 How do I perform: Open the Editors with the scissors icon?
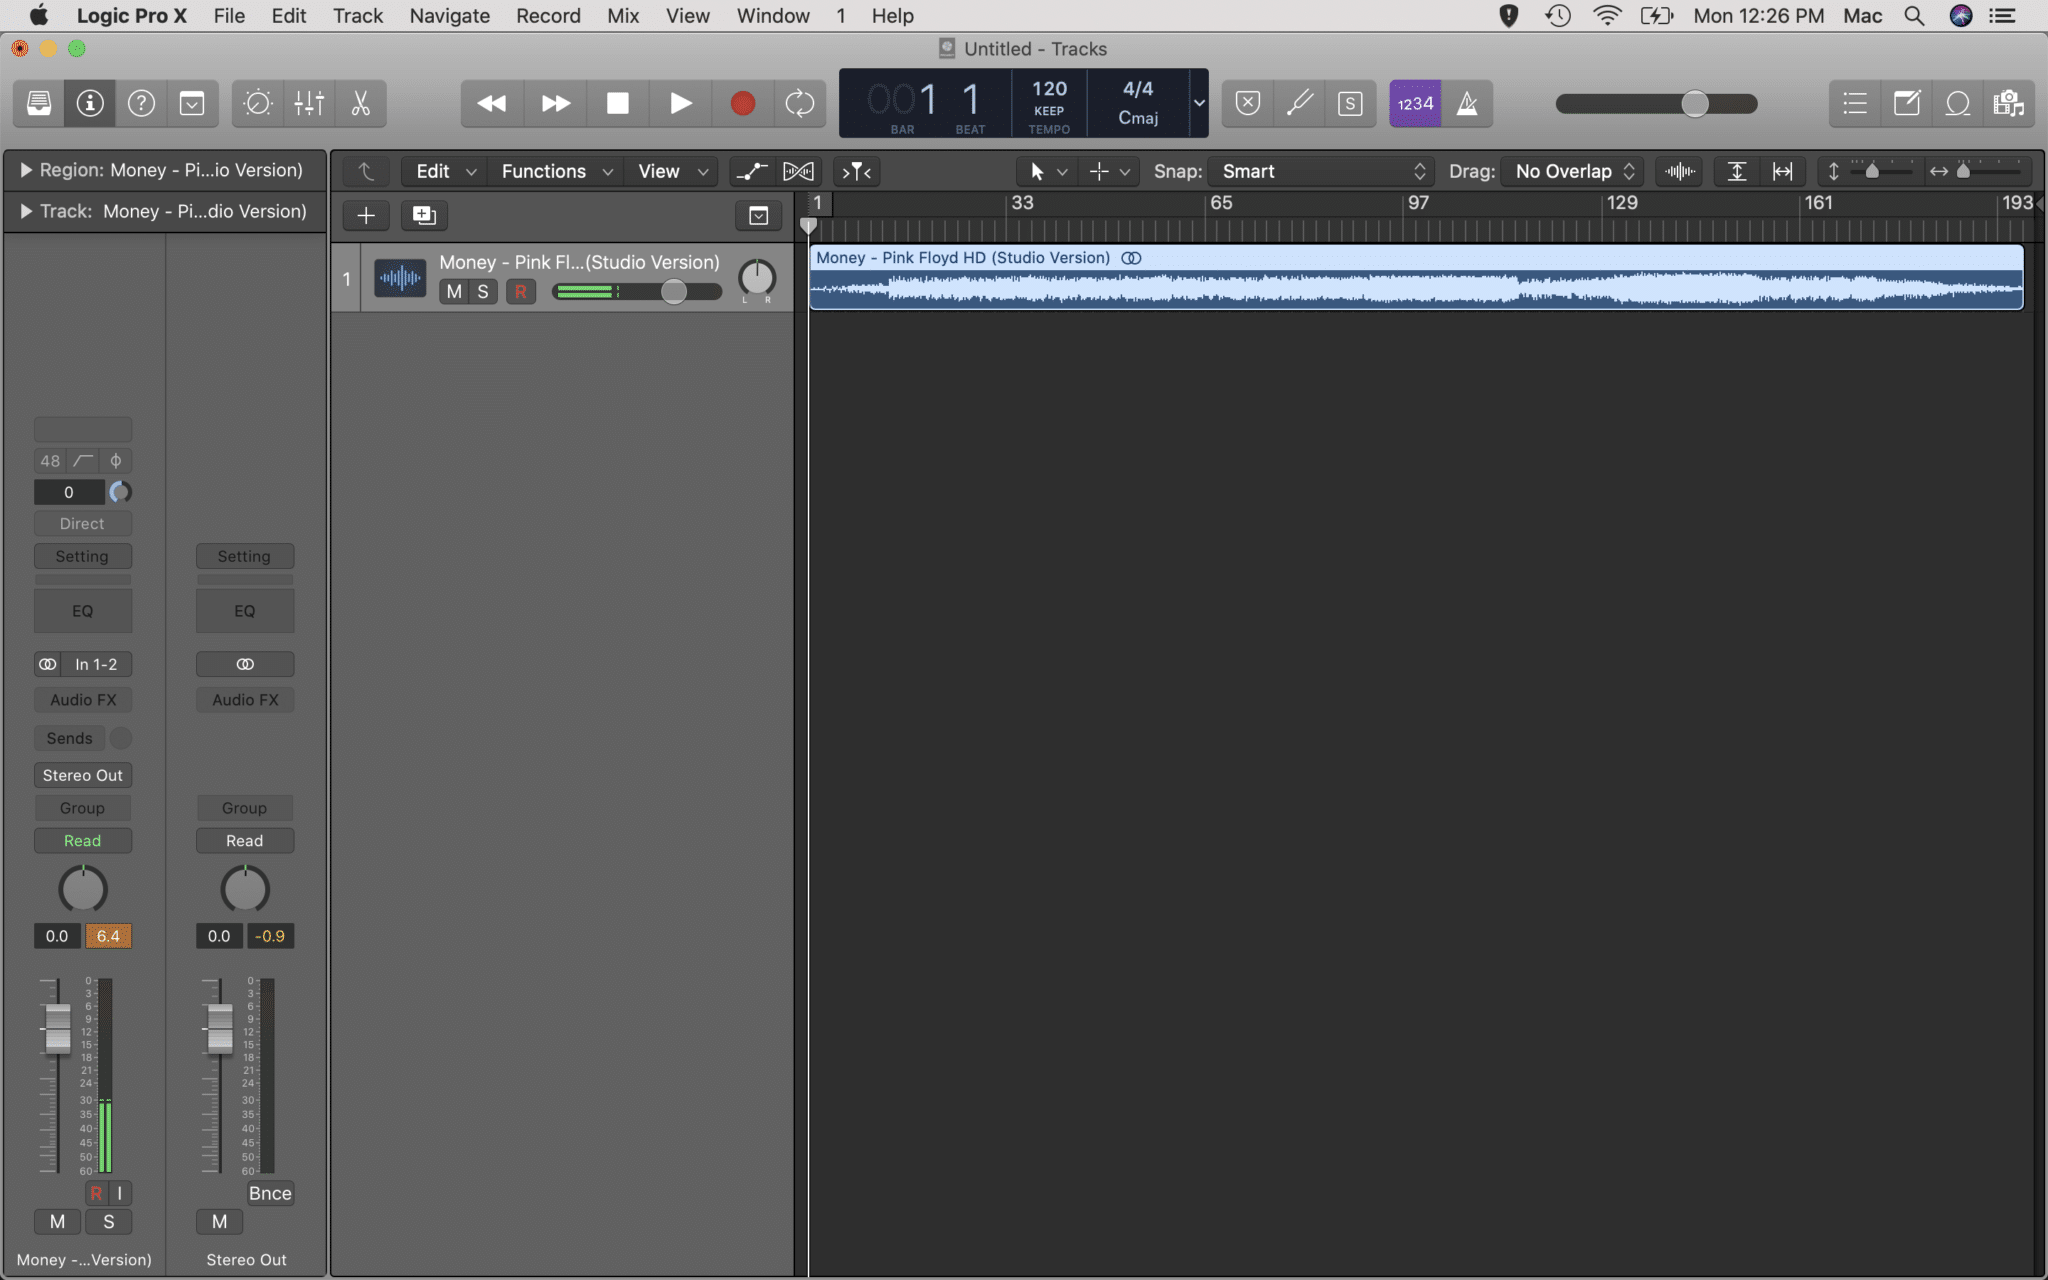(x=360, y=103)
